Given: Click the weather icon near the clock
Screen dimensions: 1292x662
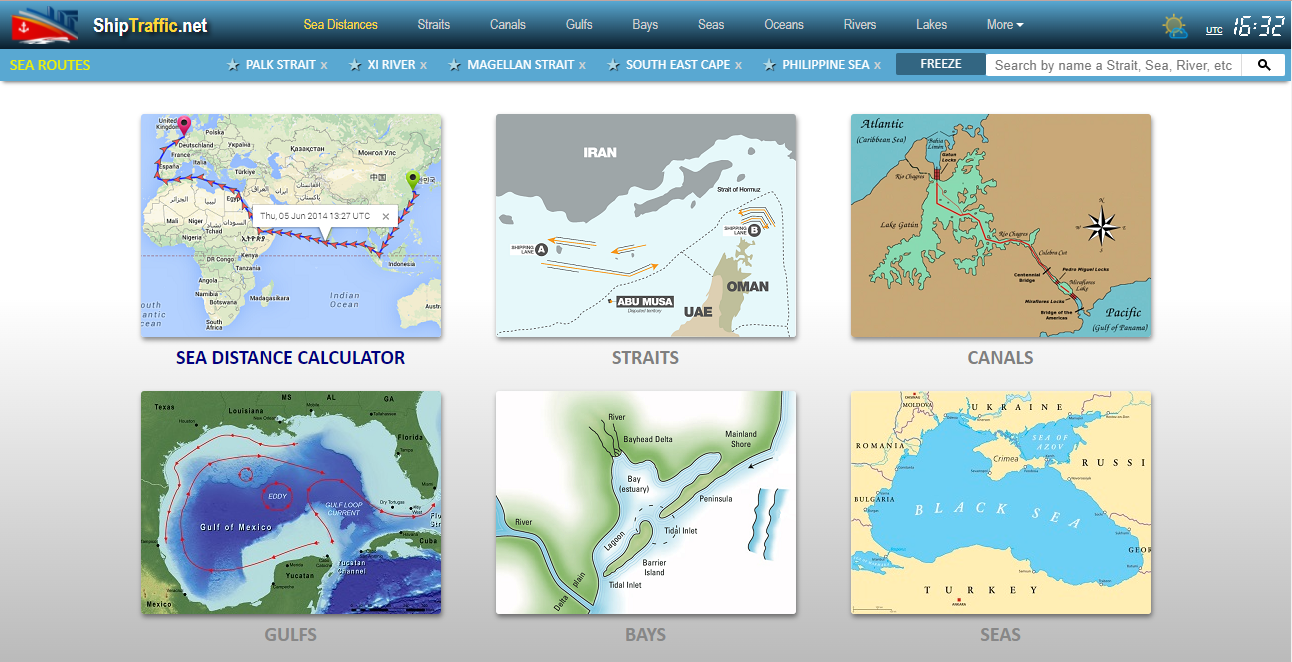Looking at the screenshot, I should [x=1175, y=26].
